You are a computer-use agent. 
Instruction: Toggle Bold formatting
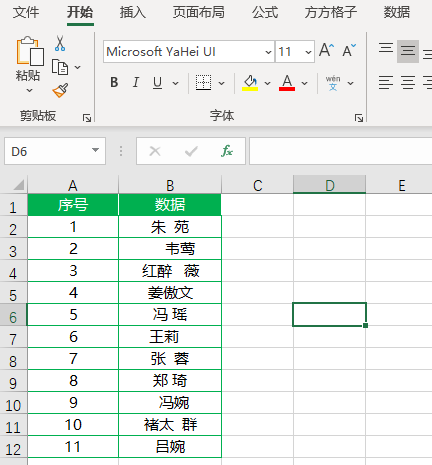coord(114,82)
